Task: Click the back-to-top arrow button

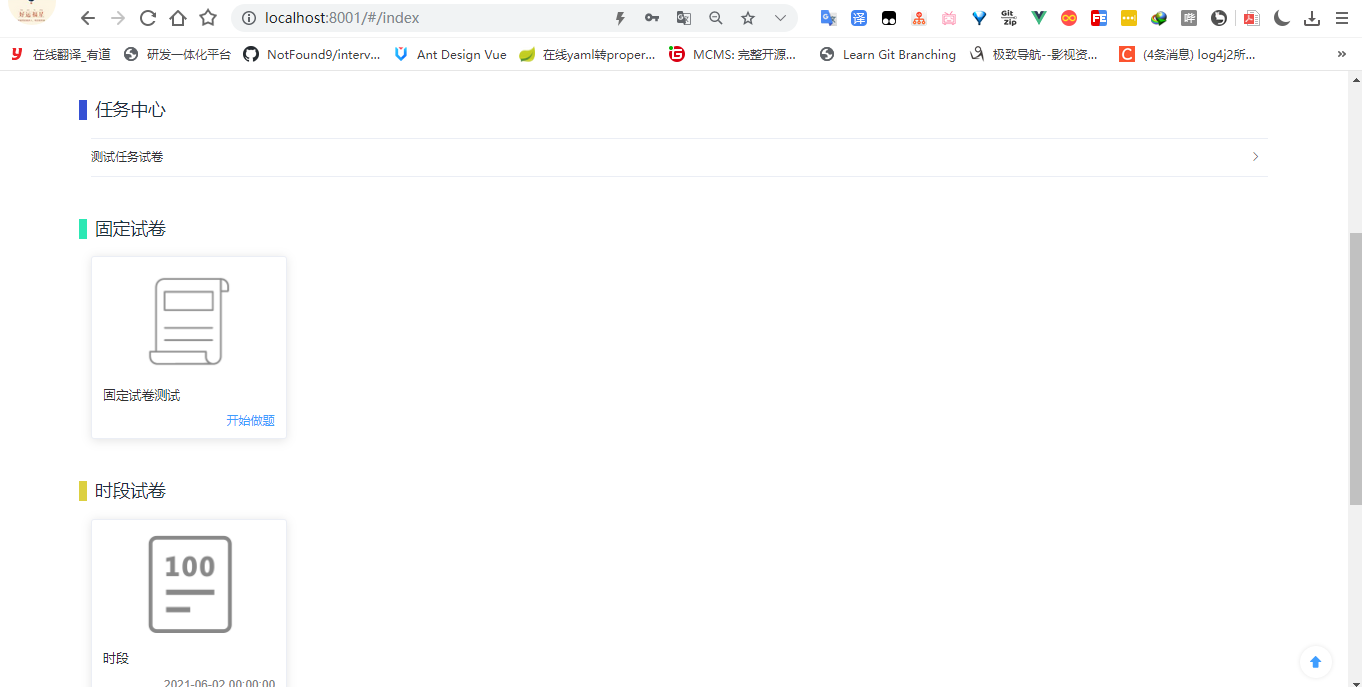Action: [1315, 662]
